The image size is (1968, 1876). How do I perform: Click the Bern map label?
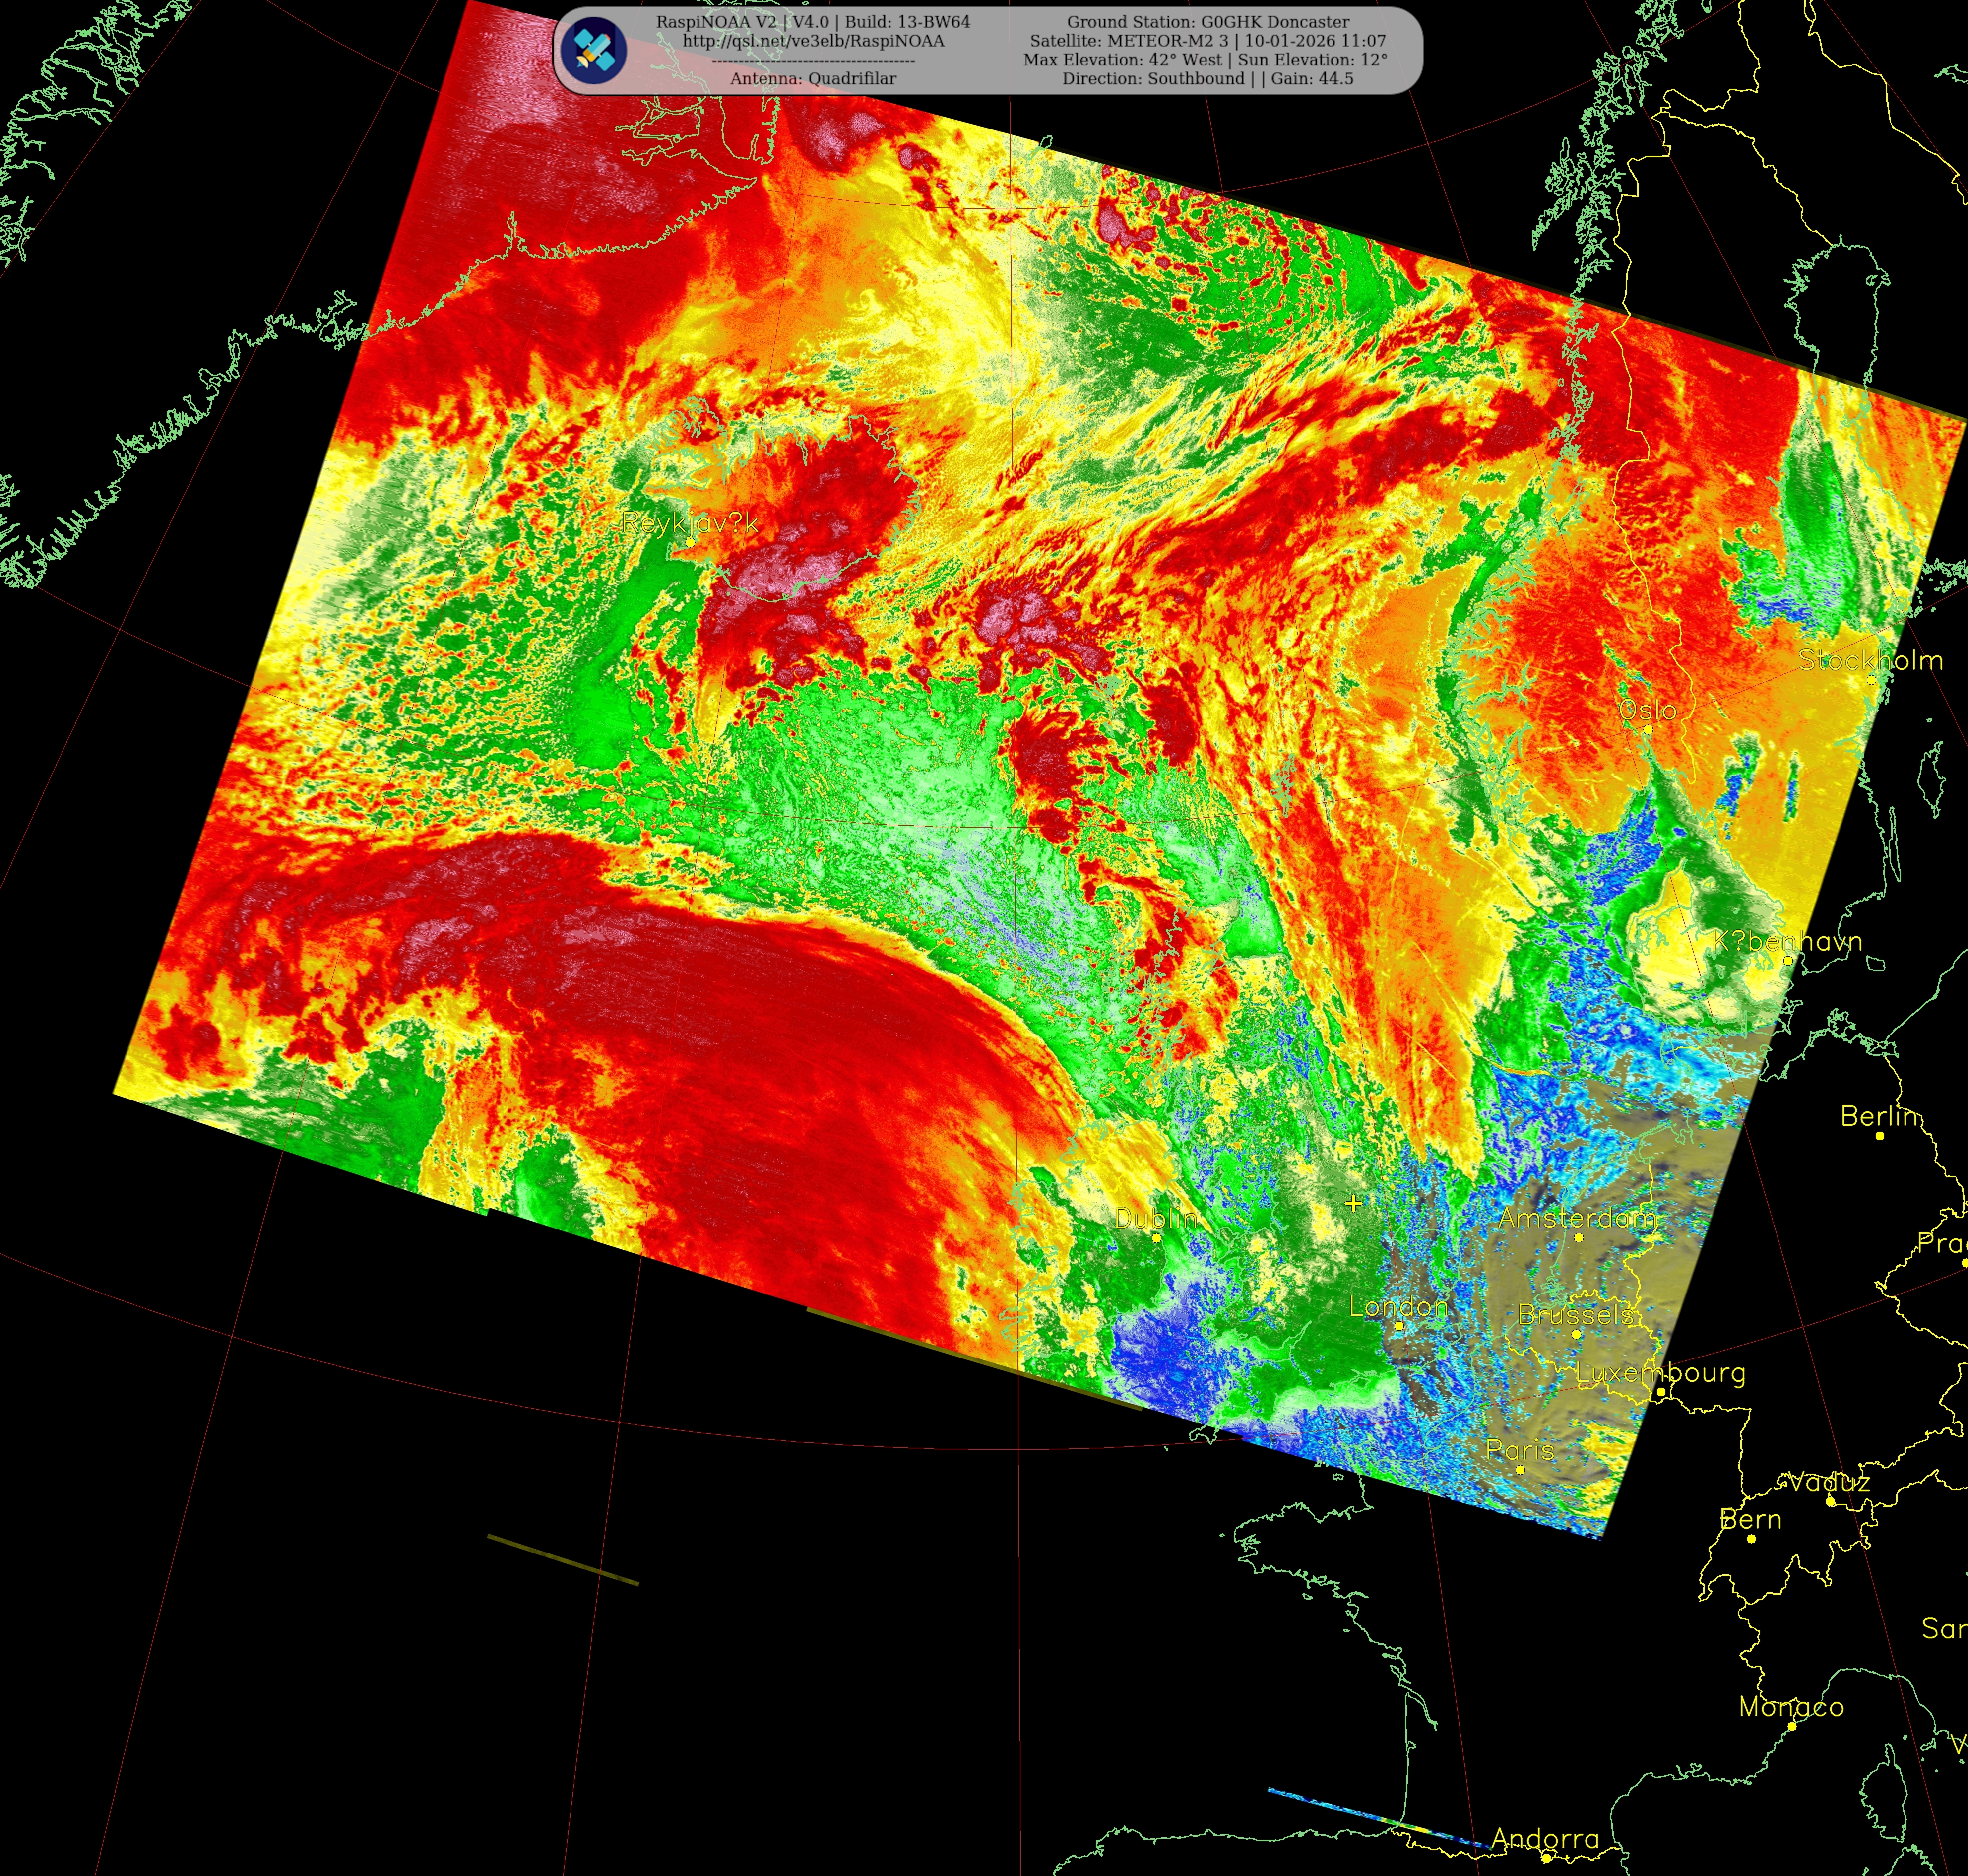(1750, 1519)
